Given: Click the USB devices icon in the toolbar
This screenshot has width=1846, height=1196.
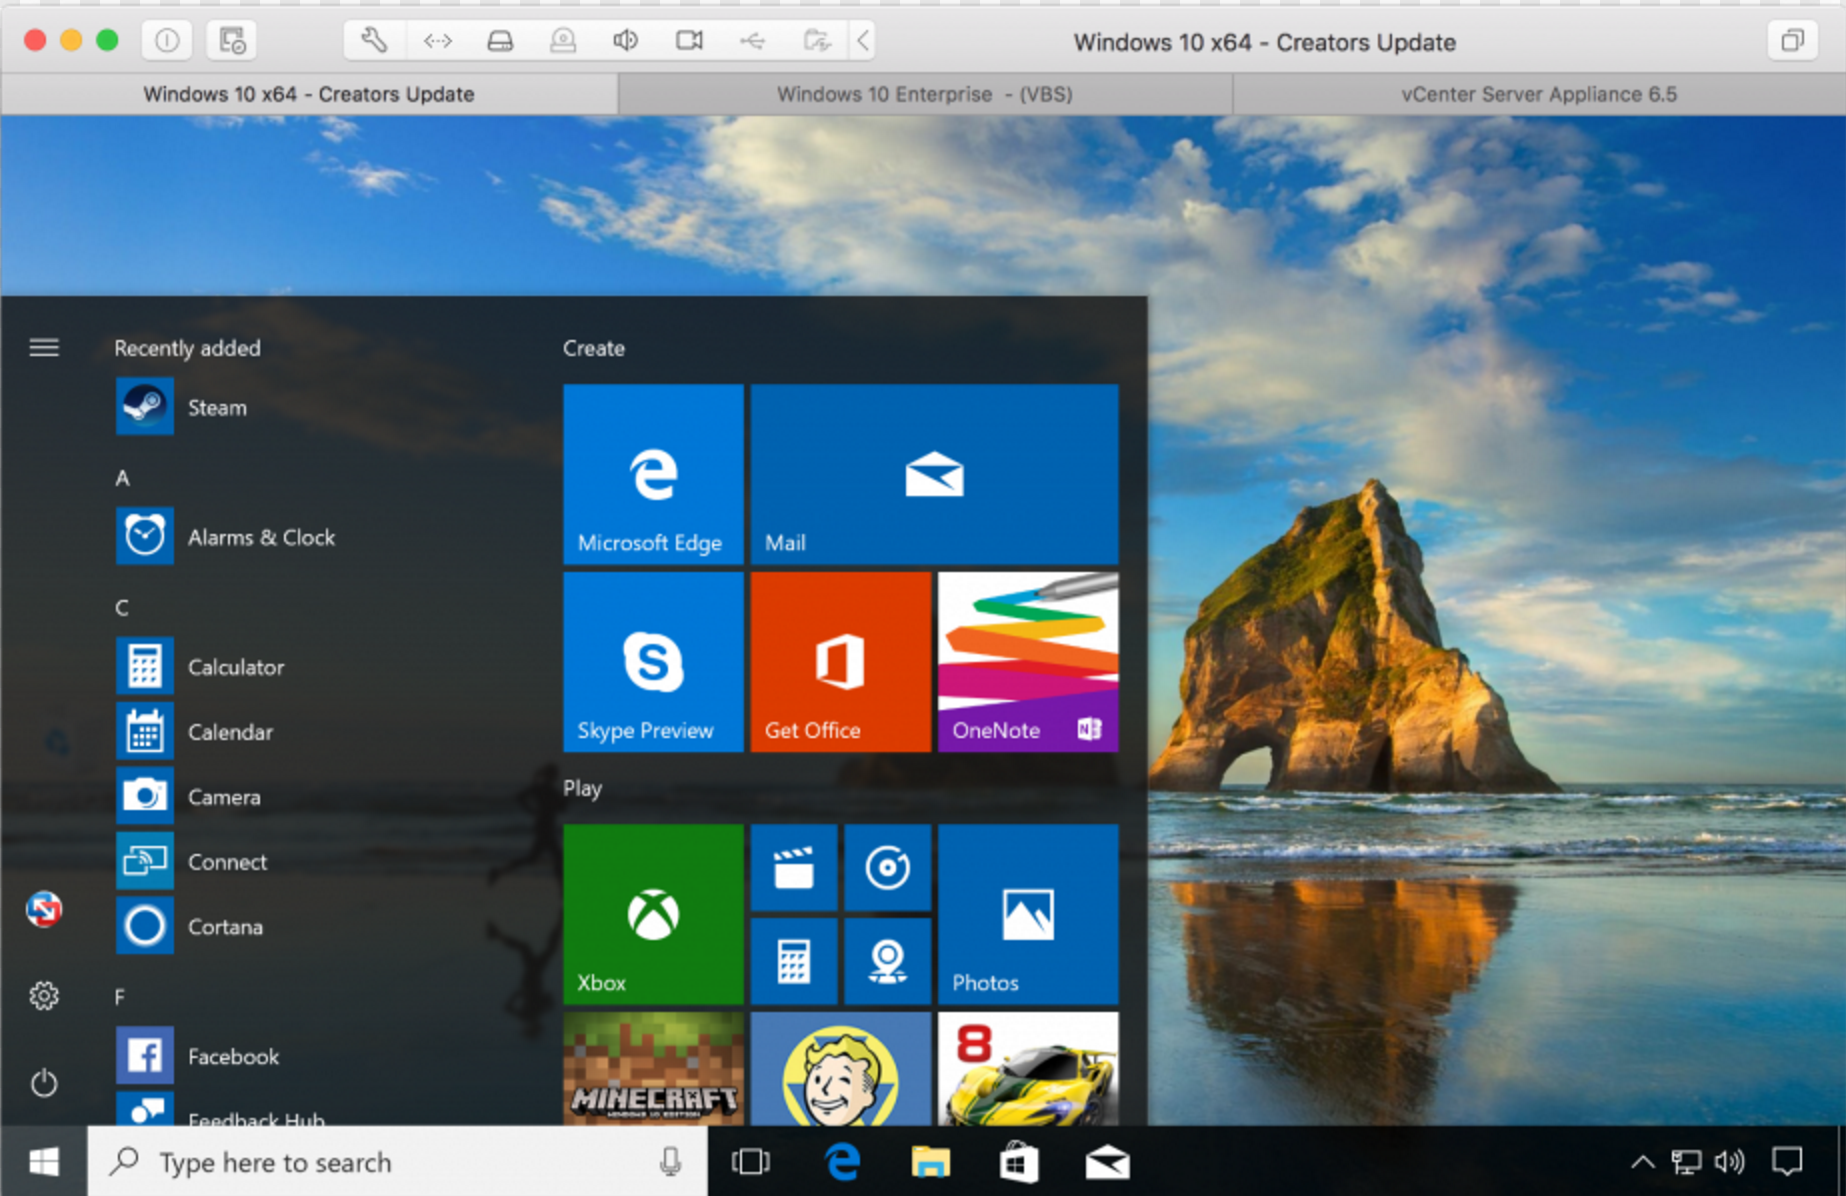Looking at the screenshot, I should pos(752,40).
